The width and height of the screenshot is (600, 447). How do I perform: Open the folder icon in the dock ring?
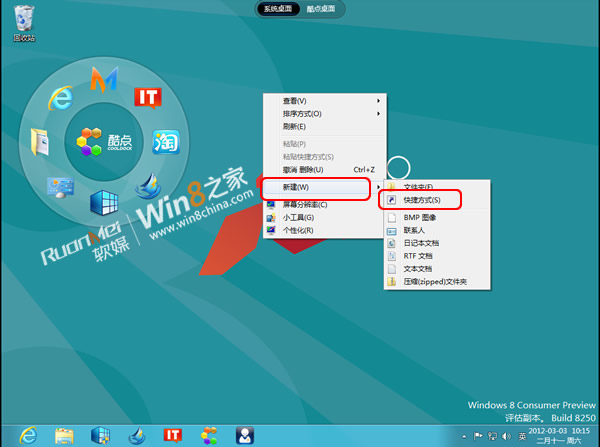coord(40,142)
